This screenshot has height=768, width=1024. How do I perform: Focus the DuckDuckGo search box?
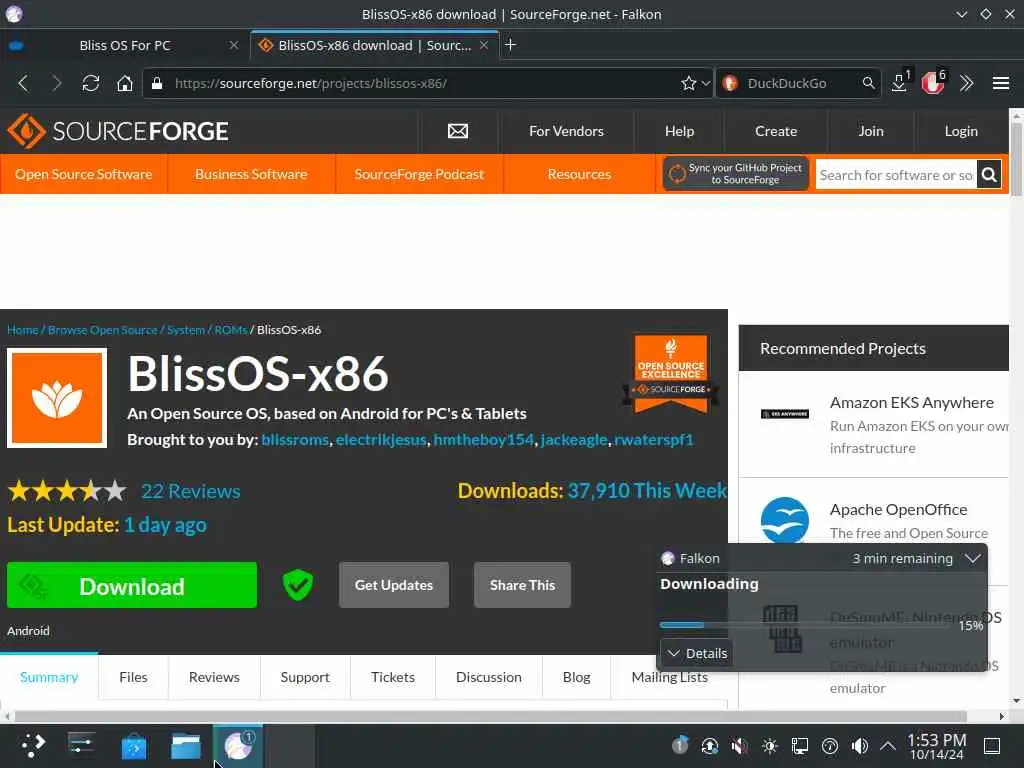click(800, 83)
